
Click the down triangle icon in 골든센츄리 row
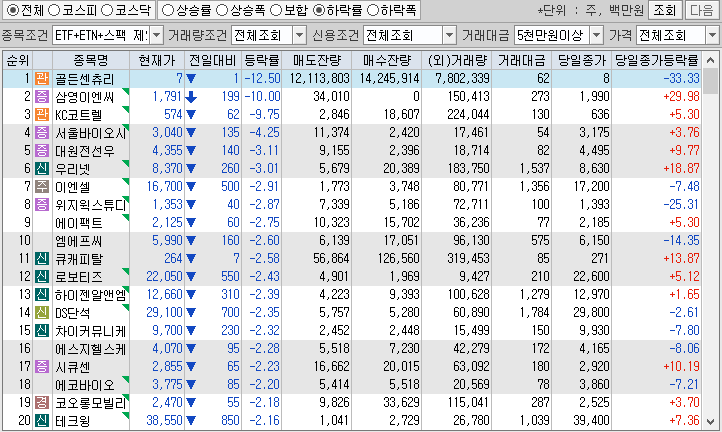tap(191, 79)
